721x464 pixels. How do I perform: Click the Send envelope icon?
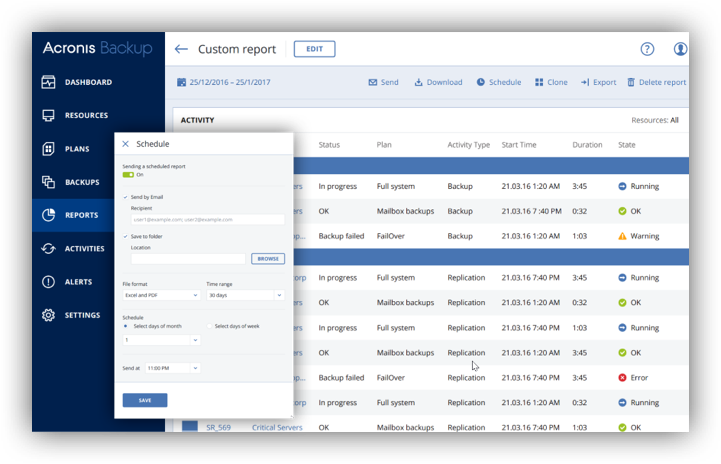coord(372,82)
